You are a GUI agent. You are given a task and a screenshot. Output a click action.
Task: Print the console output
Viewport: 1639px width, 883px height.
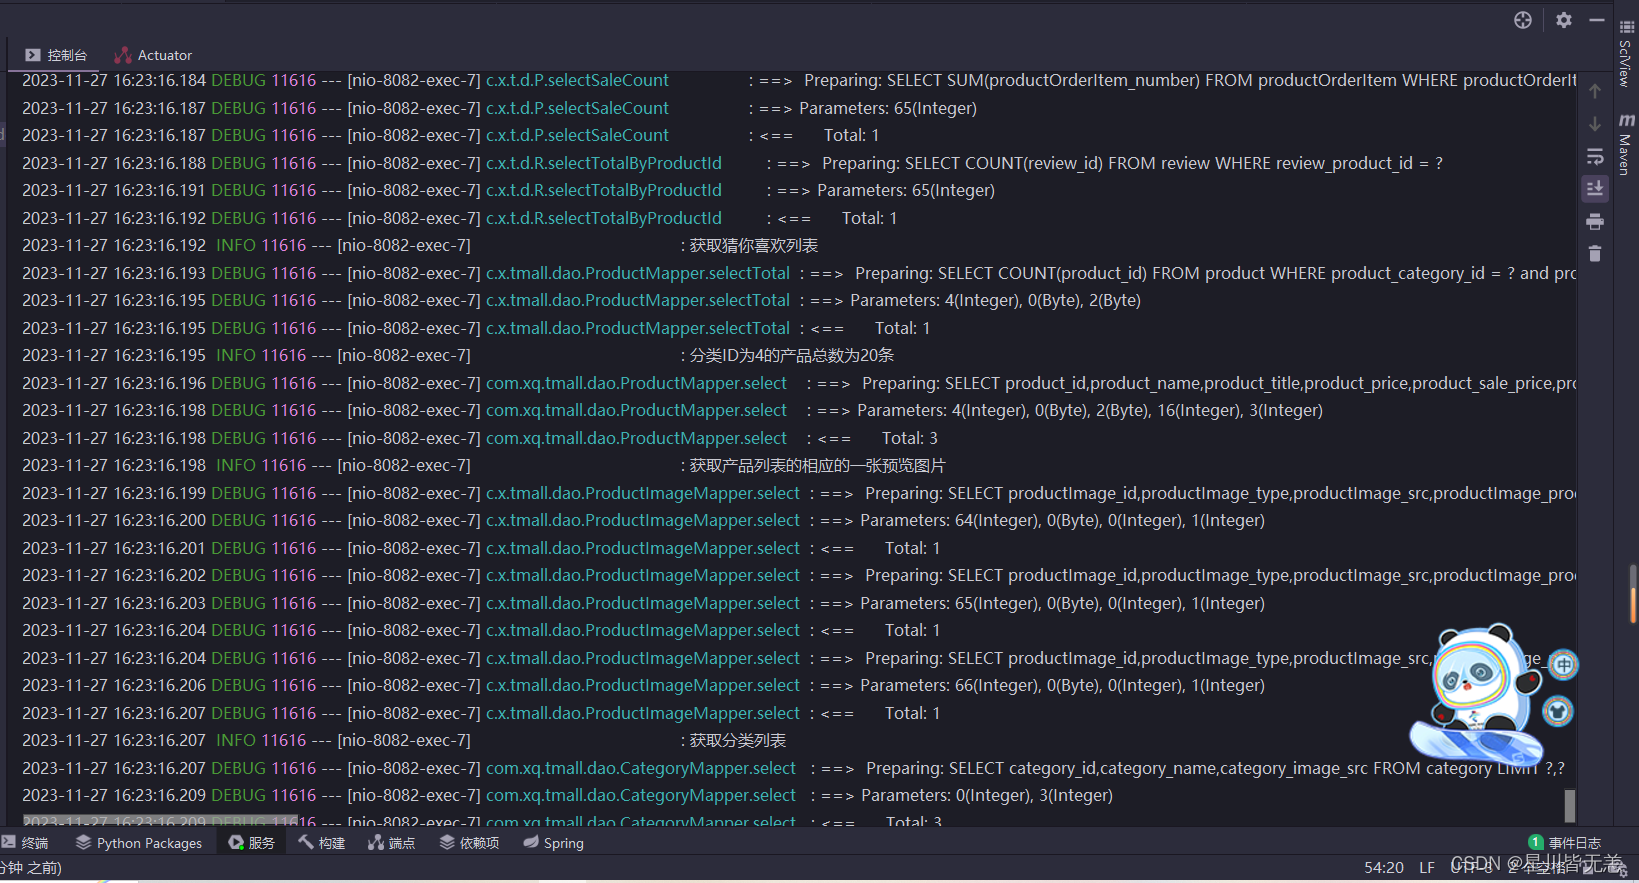point(1595,221)
